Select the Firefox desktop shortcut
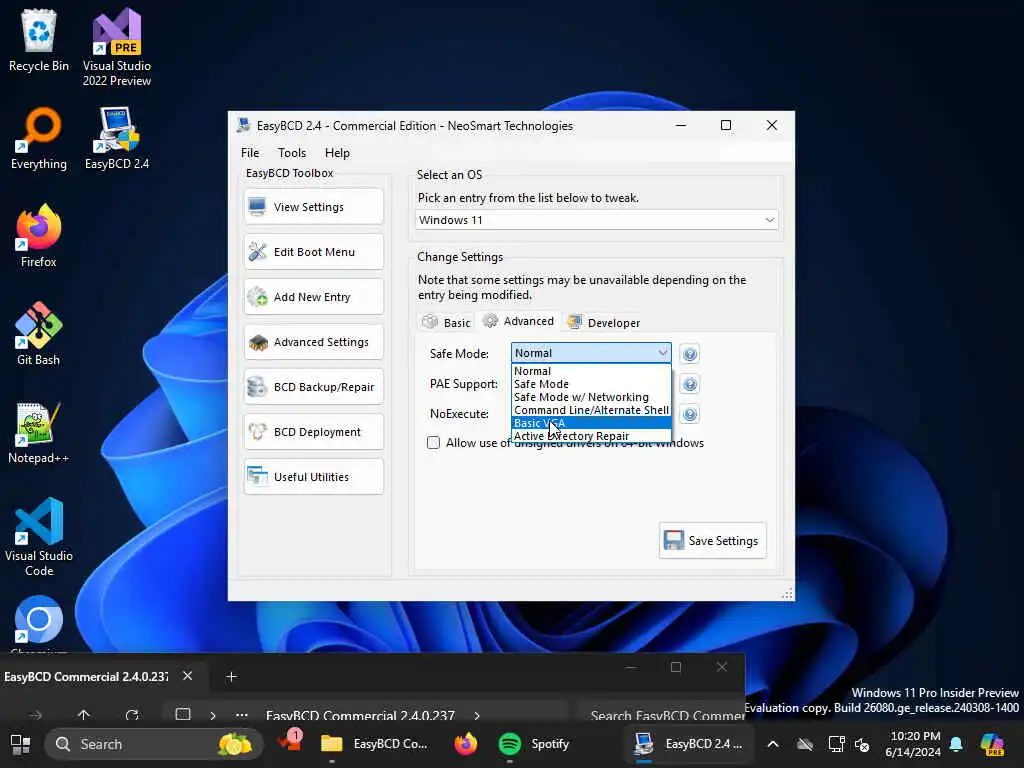 39,236
